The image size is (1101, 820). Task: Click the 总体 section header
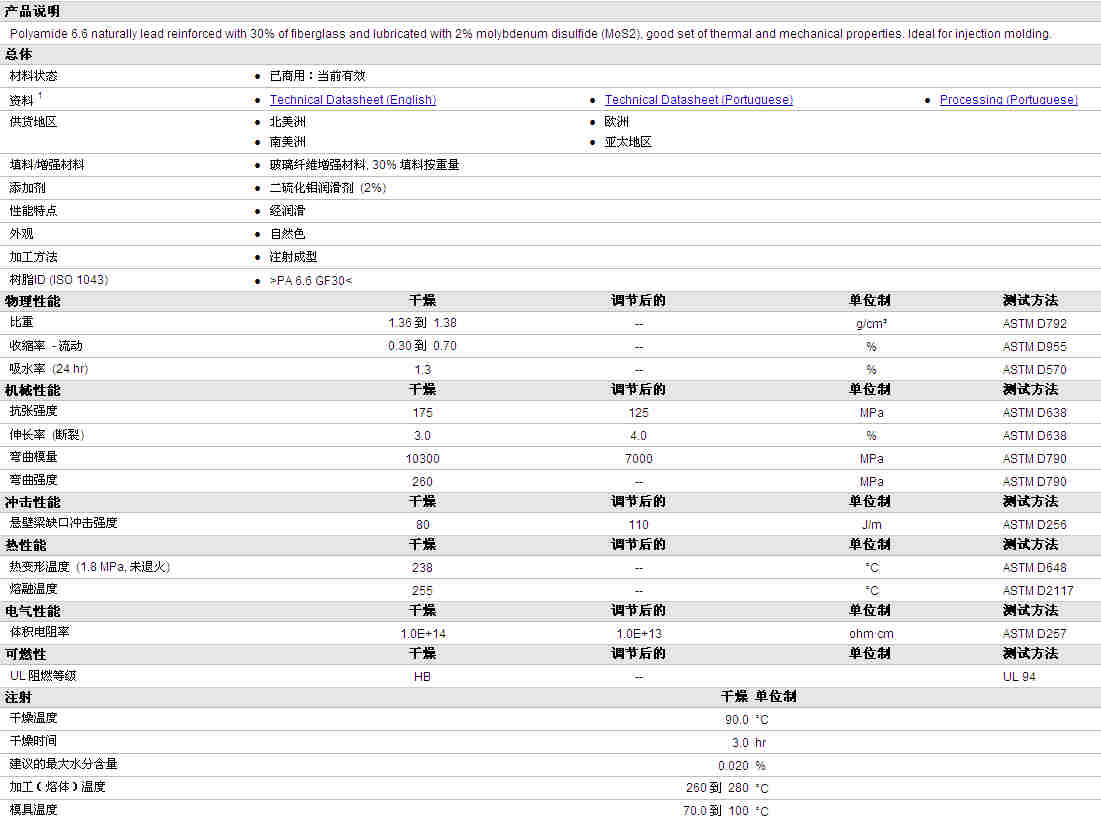tap(19, 54)
